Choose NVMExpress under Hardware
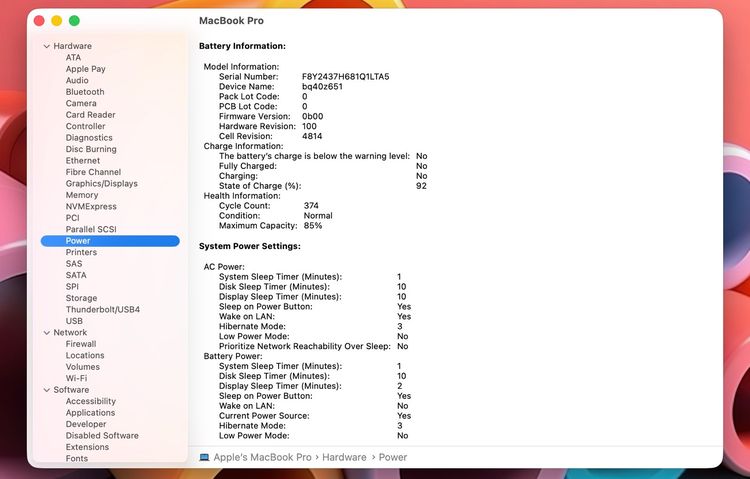This screenshot has height=479, width=750. point(91,207)
